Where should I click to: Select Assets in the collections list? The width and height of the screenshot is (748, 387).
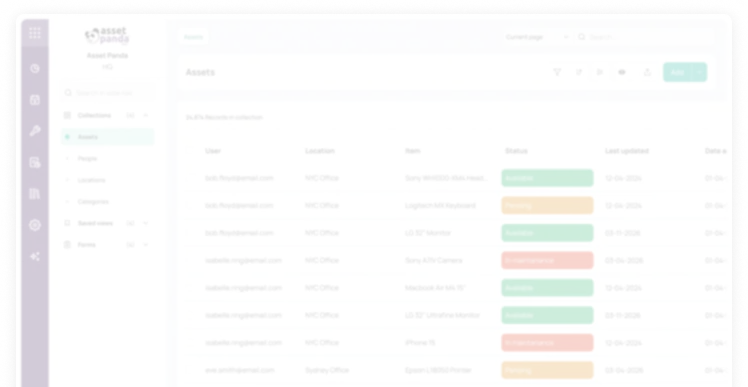(x=108, y=137)
